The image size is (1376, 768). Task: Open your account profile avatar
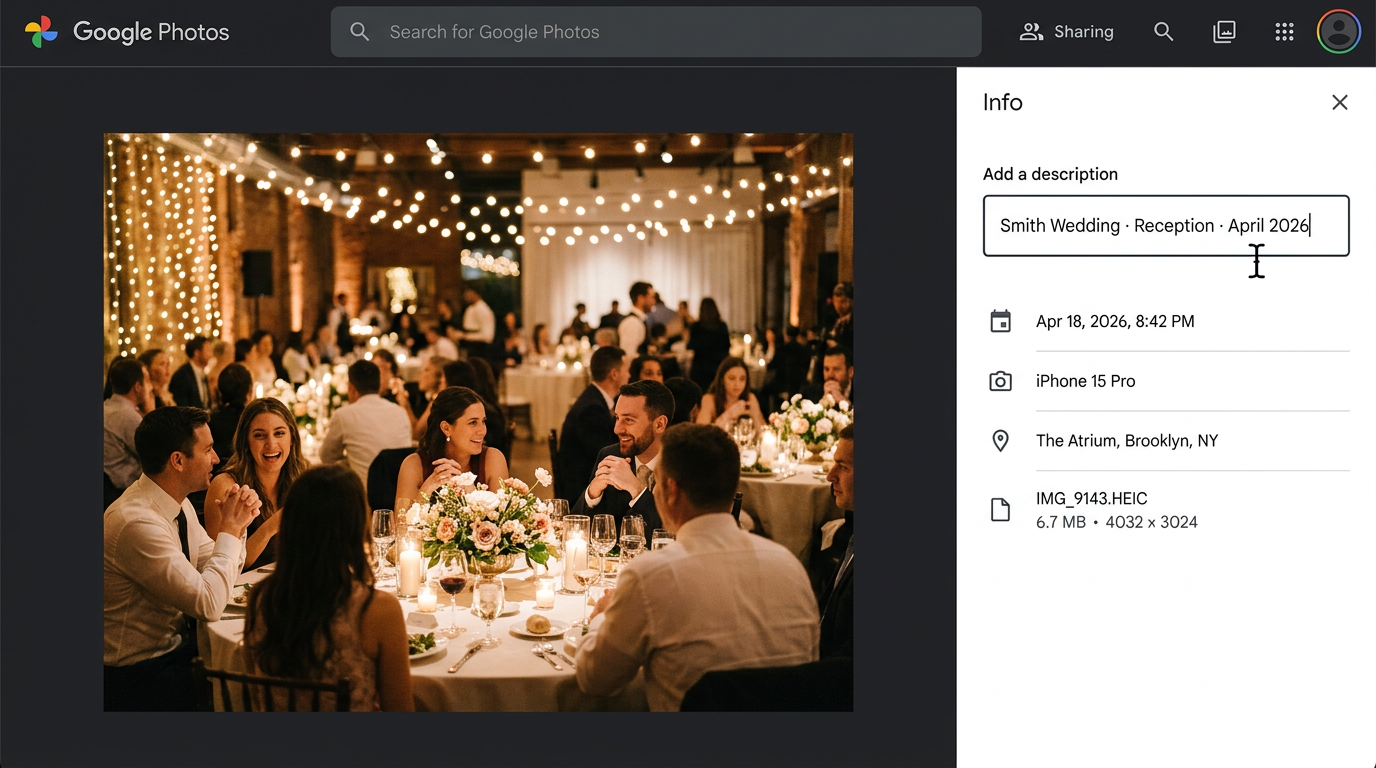point(1338,31)
